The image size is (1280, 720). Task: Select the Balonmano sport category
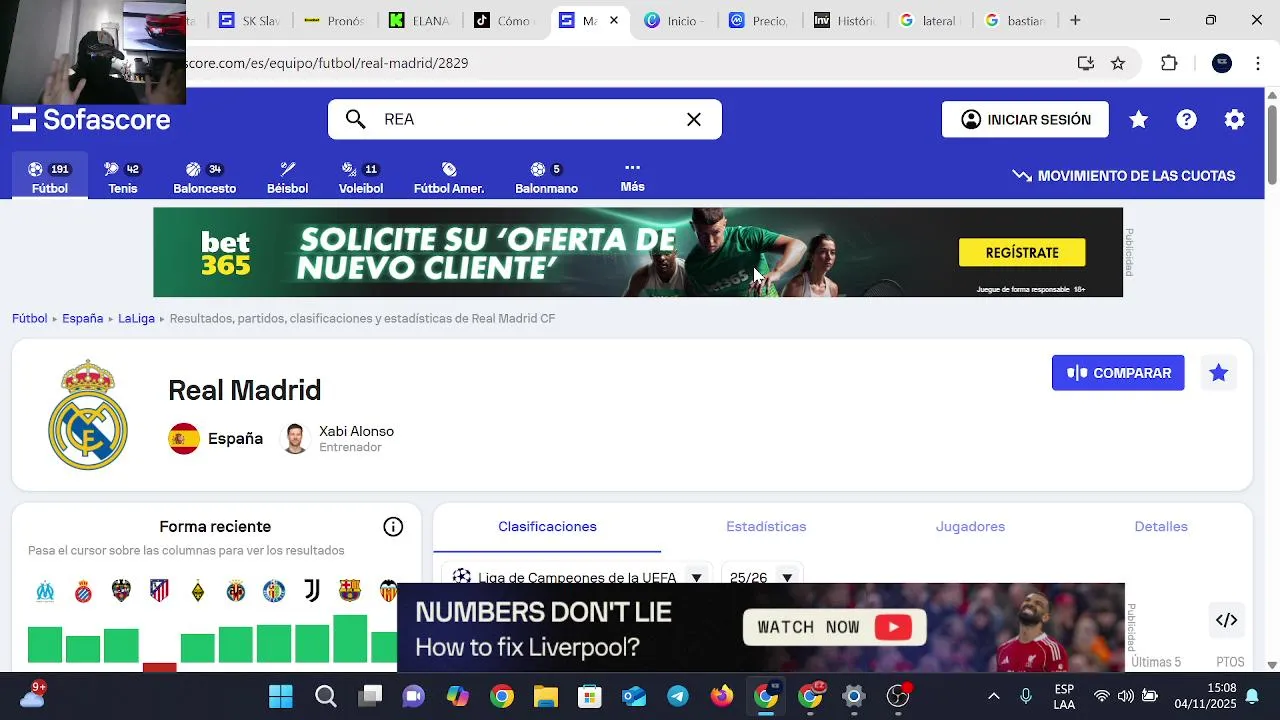(x=546, y=177)
